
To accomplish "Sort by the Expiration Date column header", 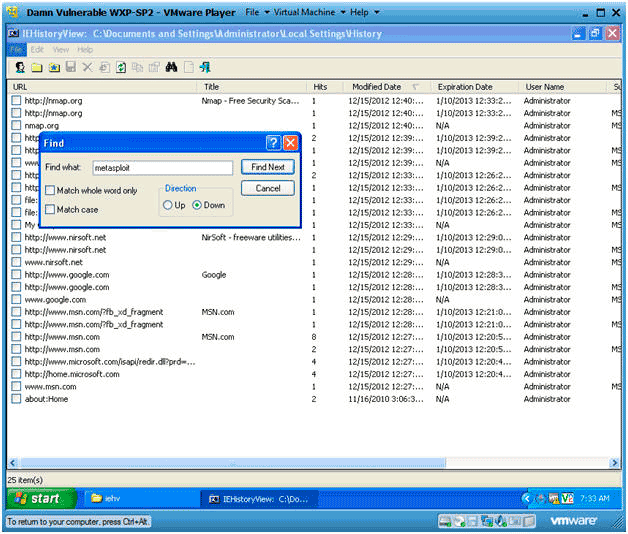I will pos(474,87).
